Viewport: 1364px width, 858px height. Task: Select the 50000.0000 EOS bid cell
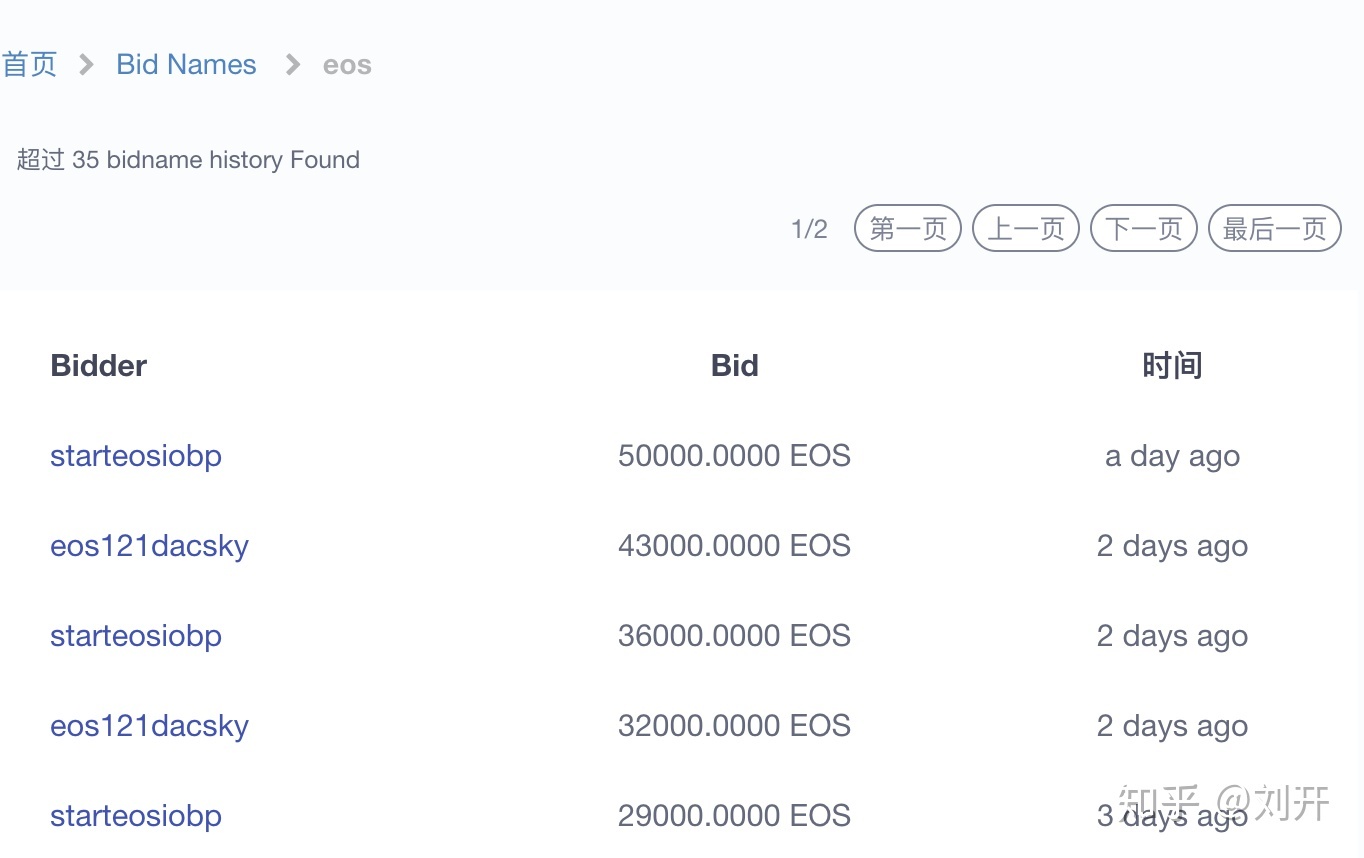coord(734,456)
